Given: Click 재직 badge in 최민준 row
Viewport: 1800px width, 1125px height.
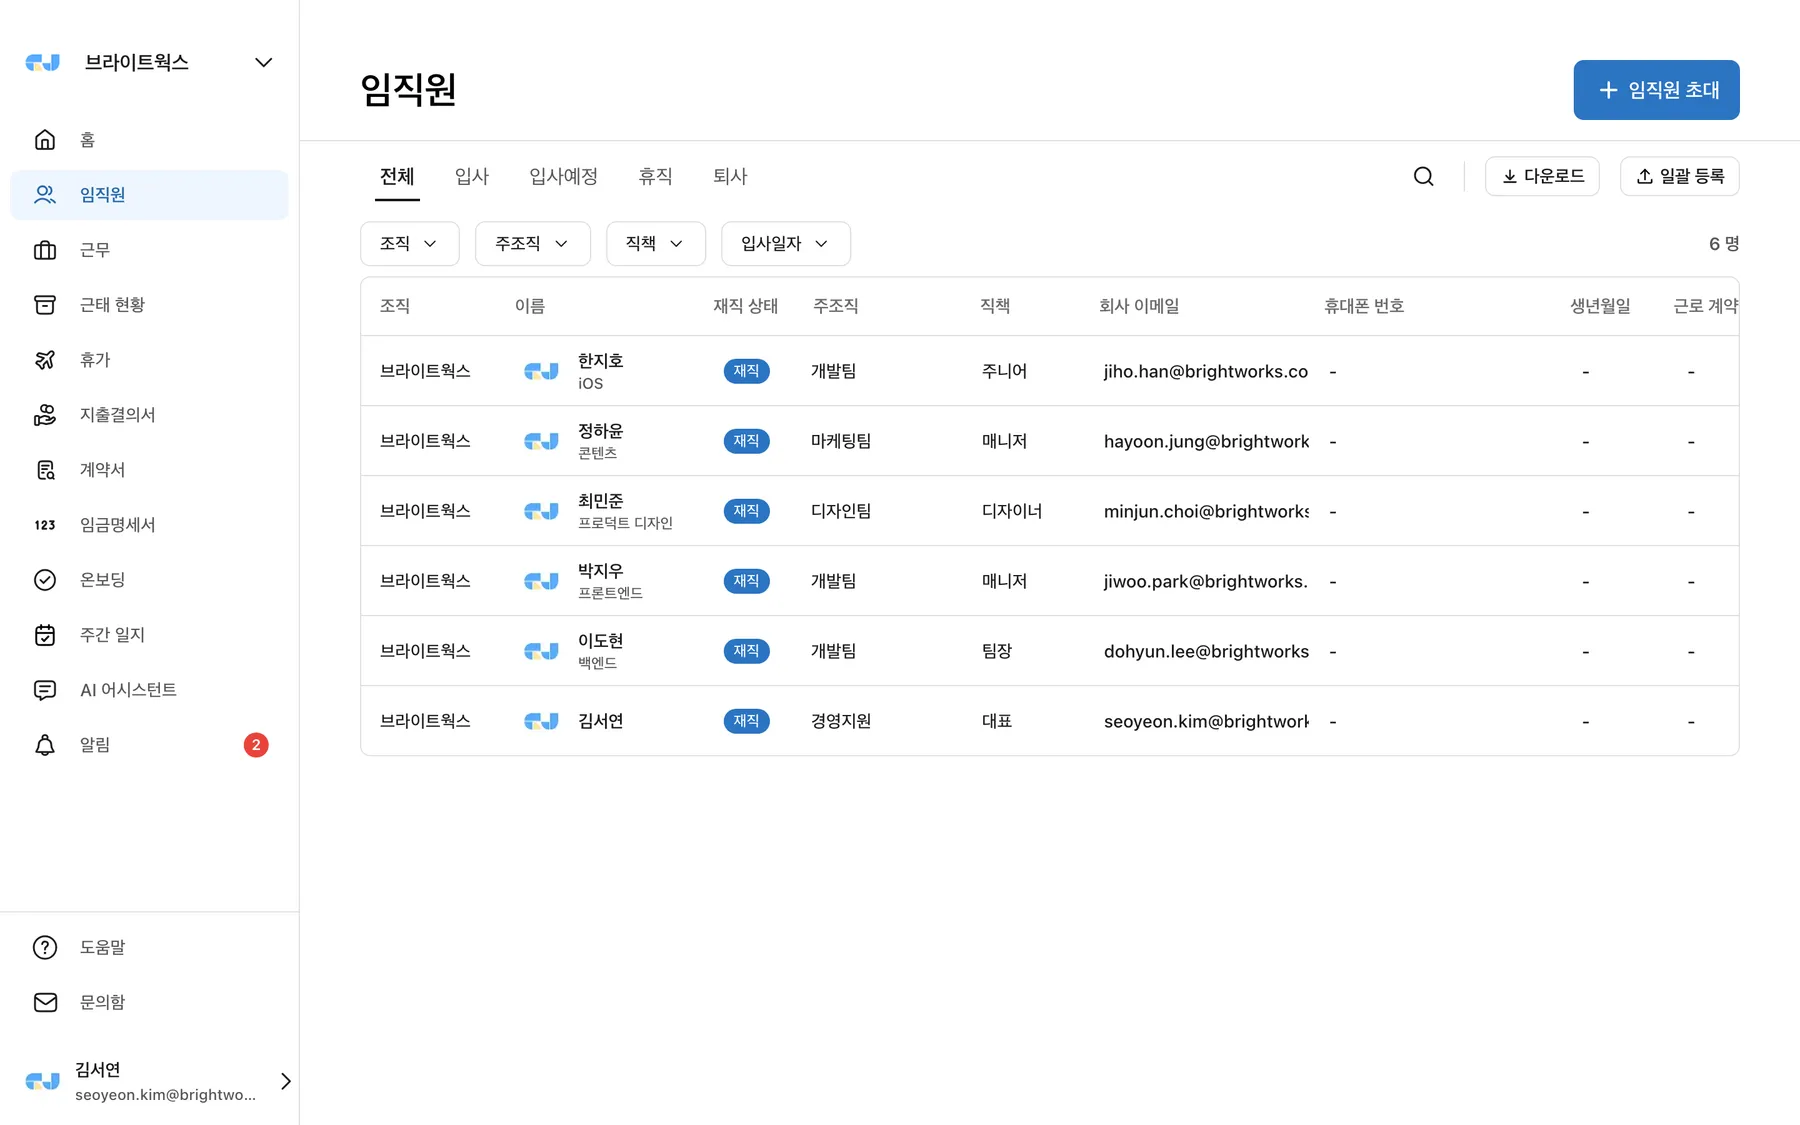Looking at the screenshot, I should (747, 511).
